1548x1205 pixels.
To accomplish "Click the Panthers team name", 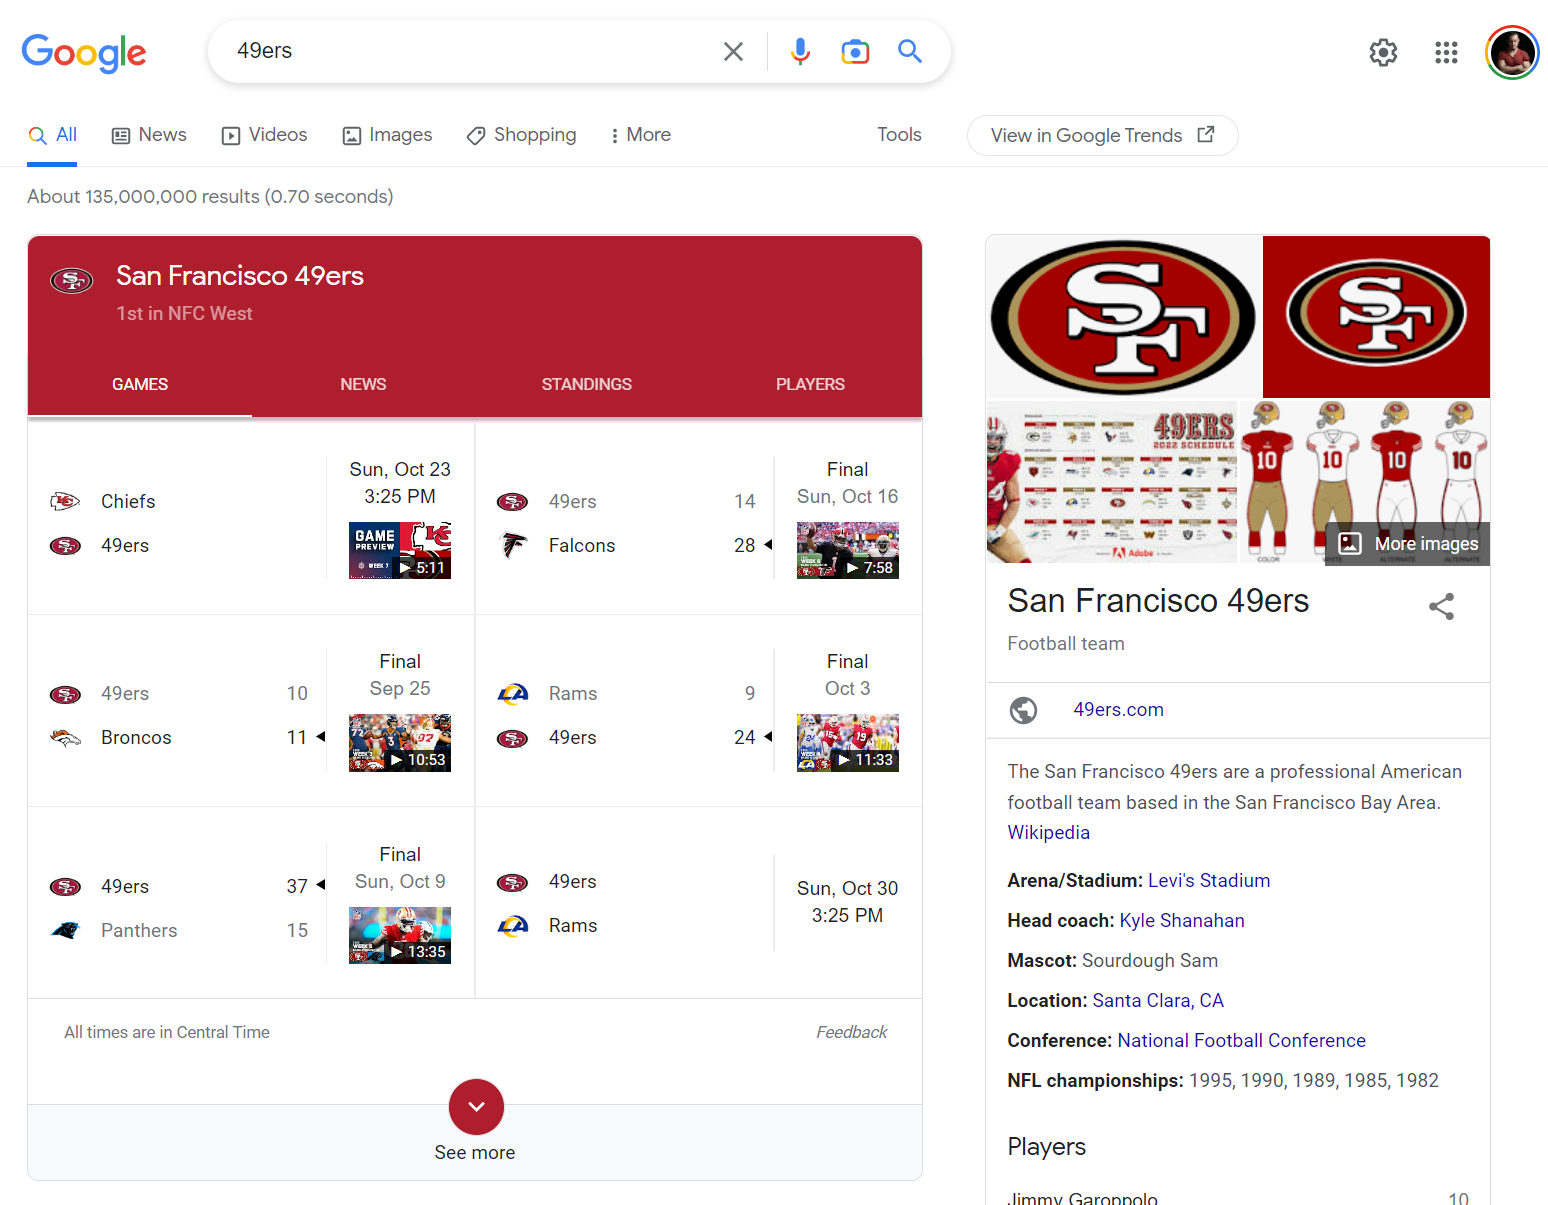I will 139,930.
